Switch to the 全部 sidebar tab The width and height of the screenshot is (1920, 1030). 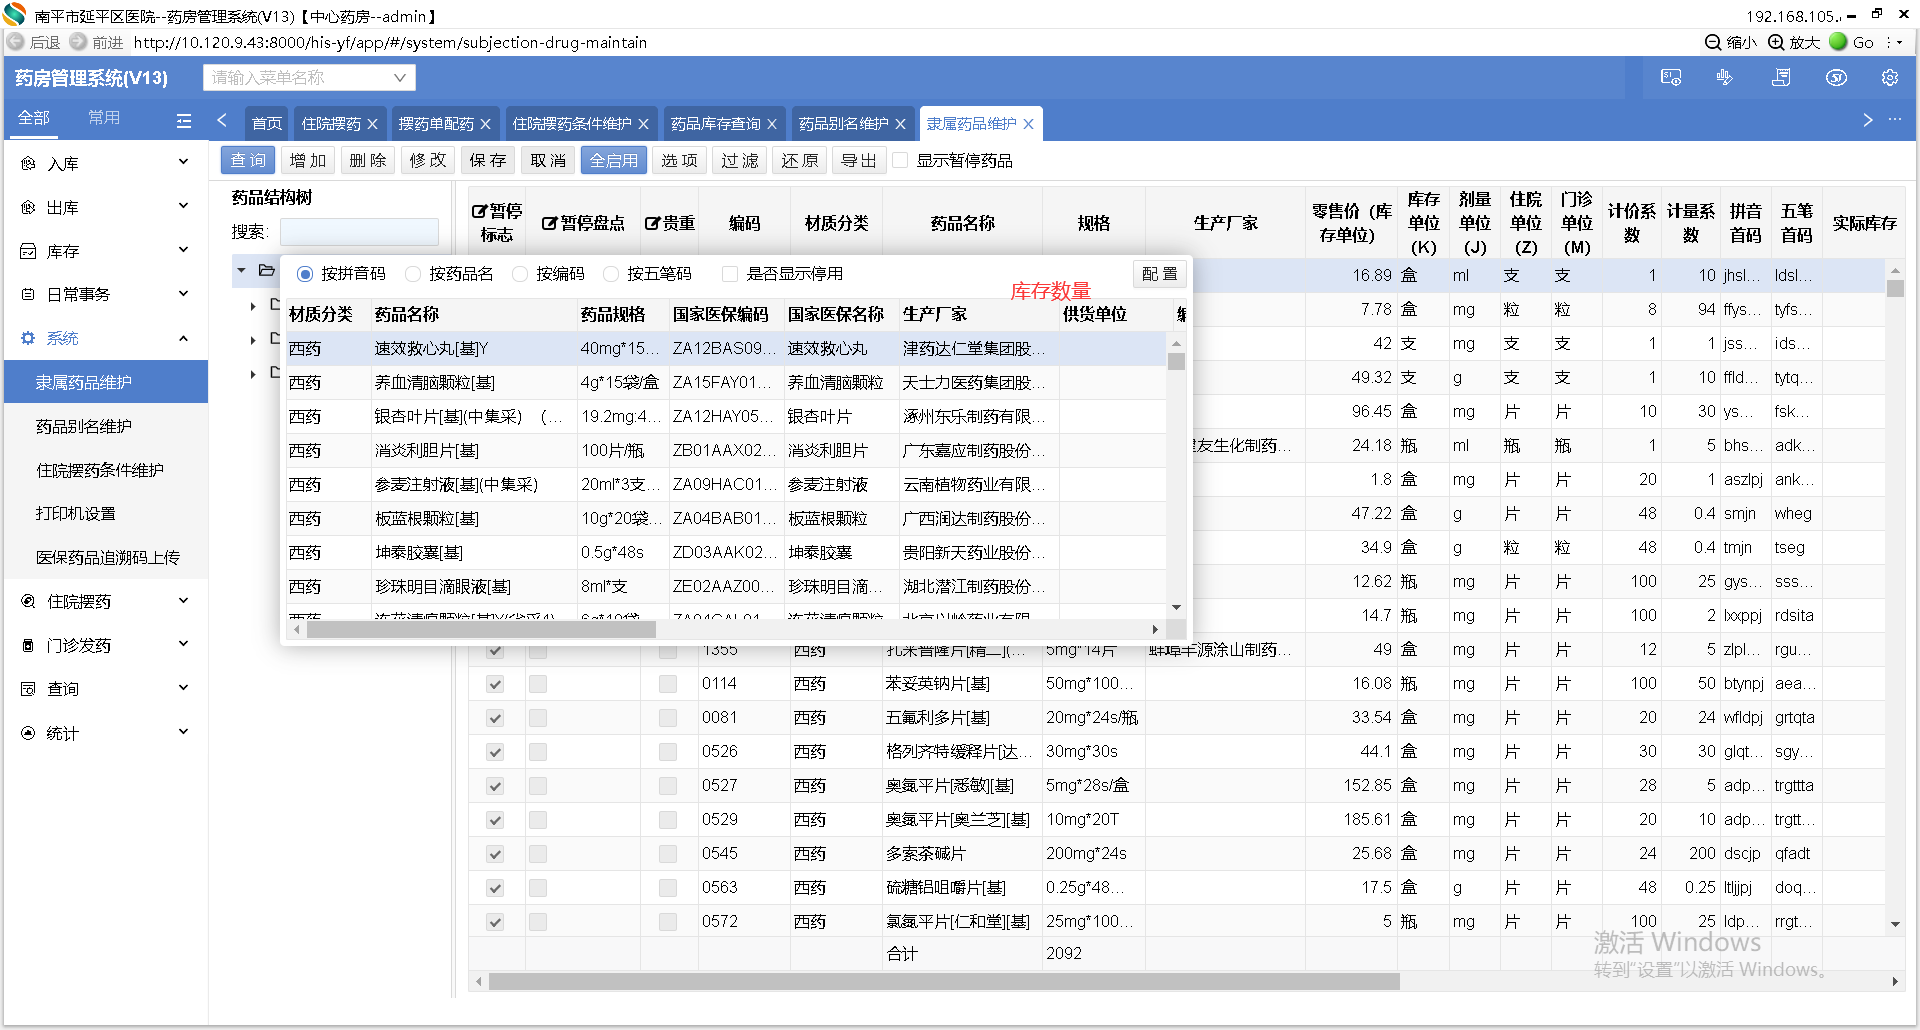[34, 118]
